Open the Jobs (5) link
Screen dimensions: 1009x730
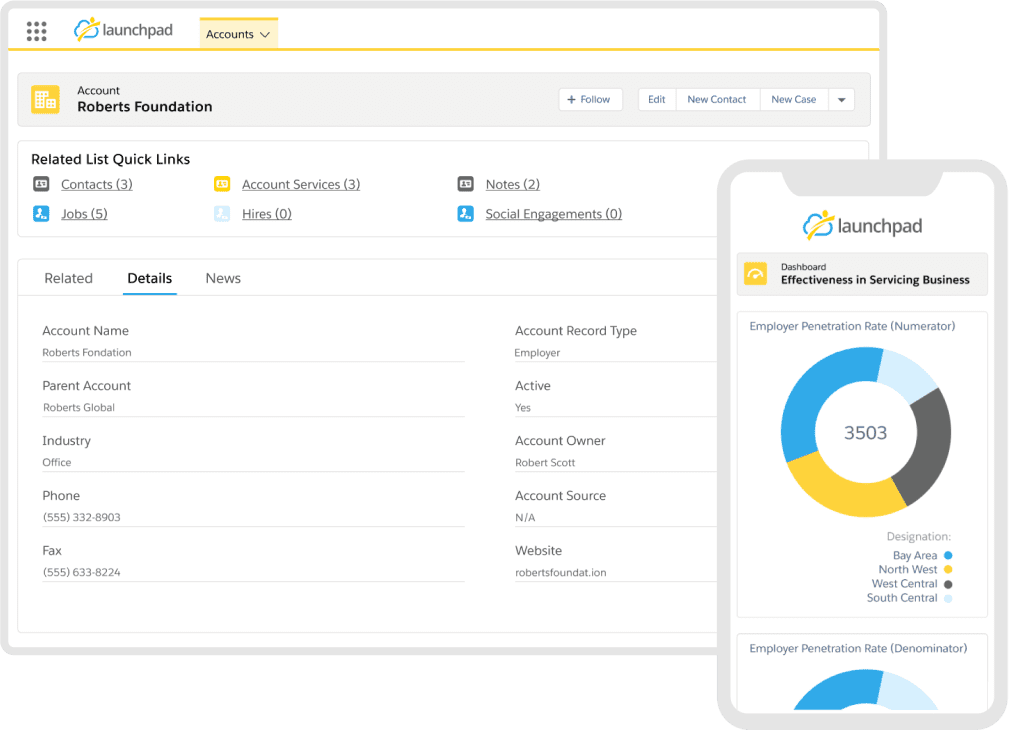coord(84,214)
